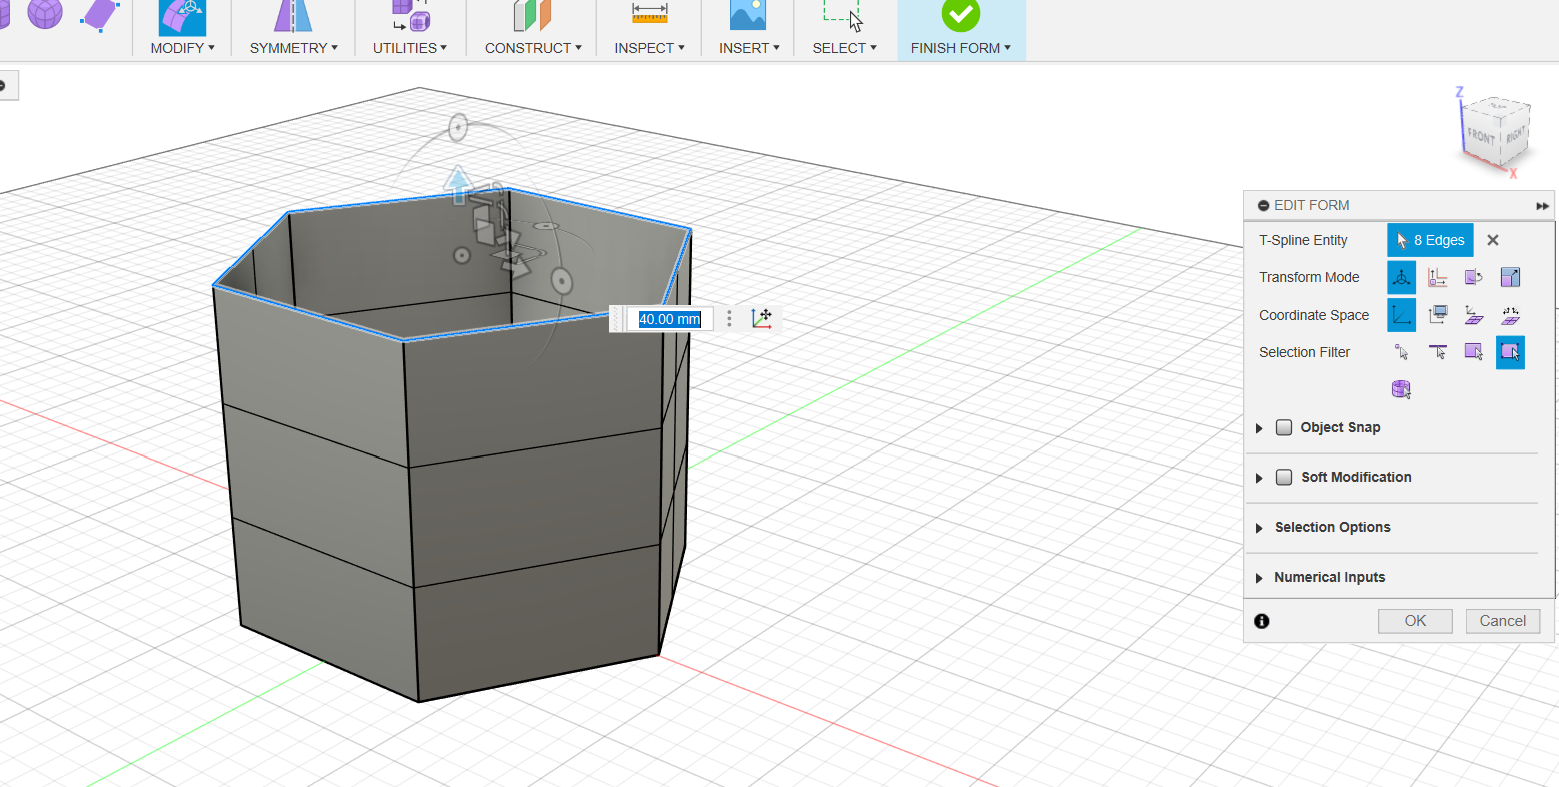Click the set pivot axis icon beside input
1559x787 pixels.
(x=761, y=318)
